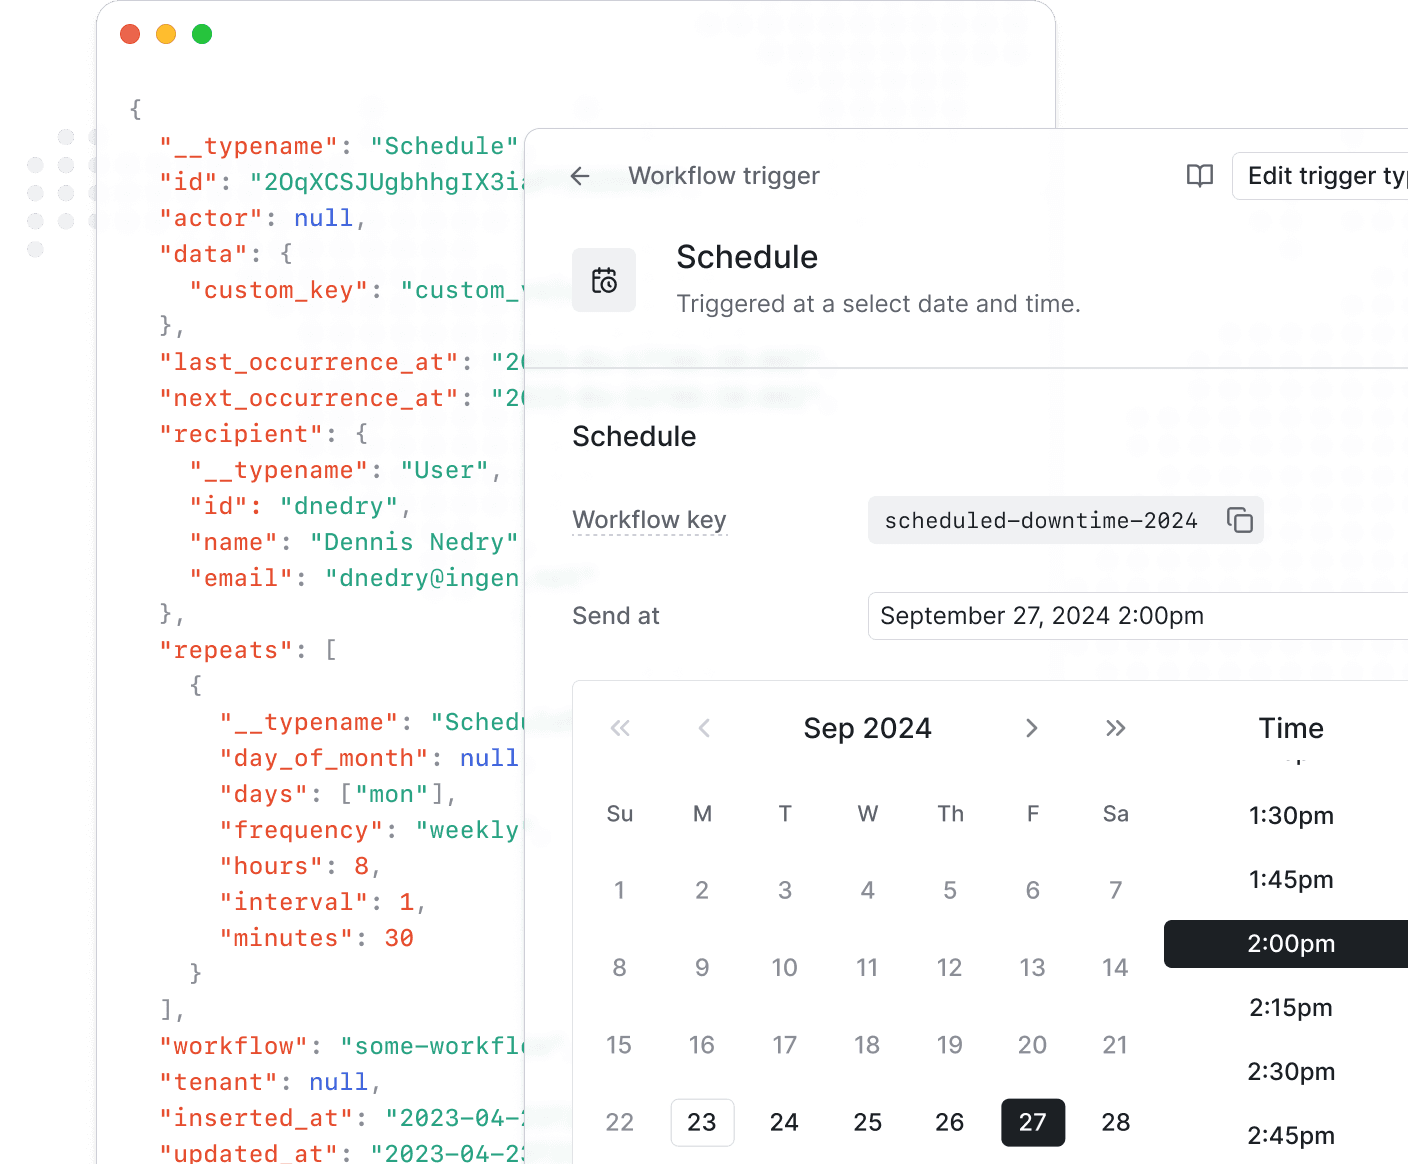Image resolution: width=1408 pixels, height=1164 pixels.
Task: Deselect the highlighted September 27 date
Action: pos(1032,1122)
